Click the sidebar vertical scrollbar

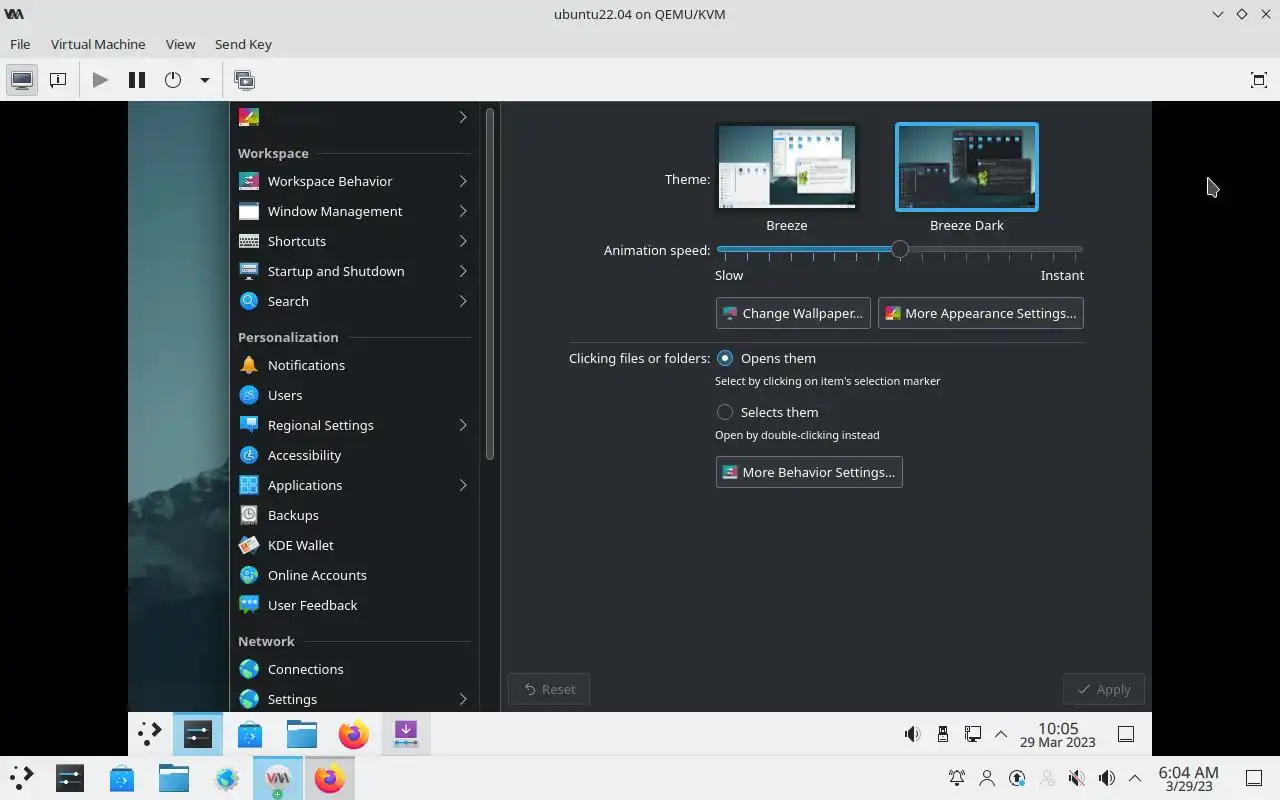coord(490,285)
